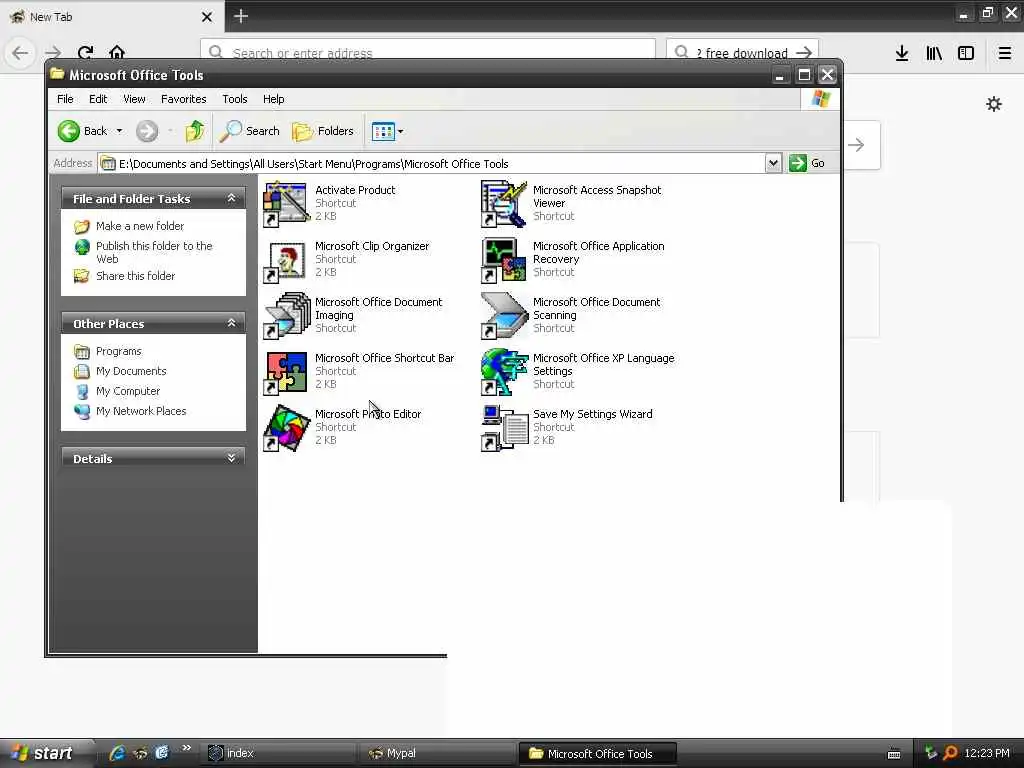The height and width of the screenshot is (768, 1024).
Task: Click Publish this folder to the Web
Action: (x=154, y=252)
